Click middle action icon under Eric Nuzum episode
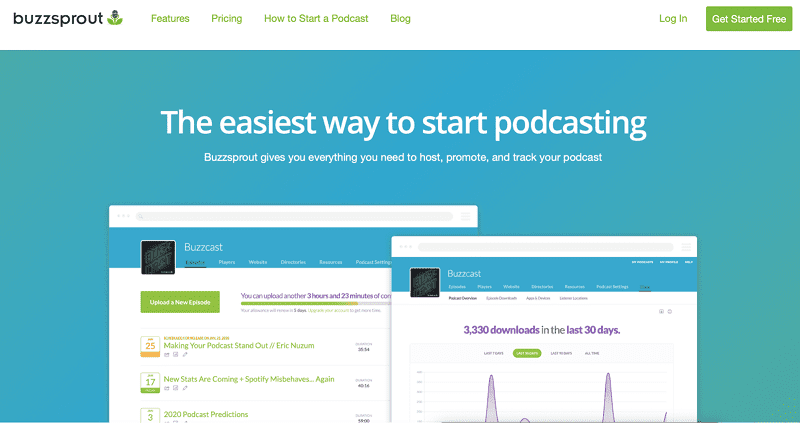 tap(176, 355)
